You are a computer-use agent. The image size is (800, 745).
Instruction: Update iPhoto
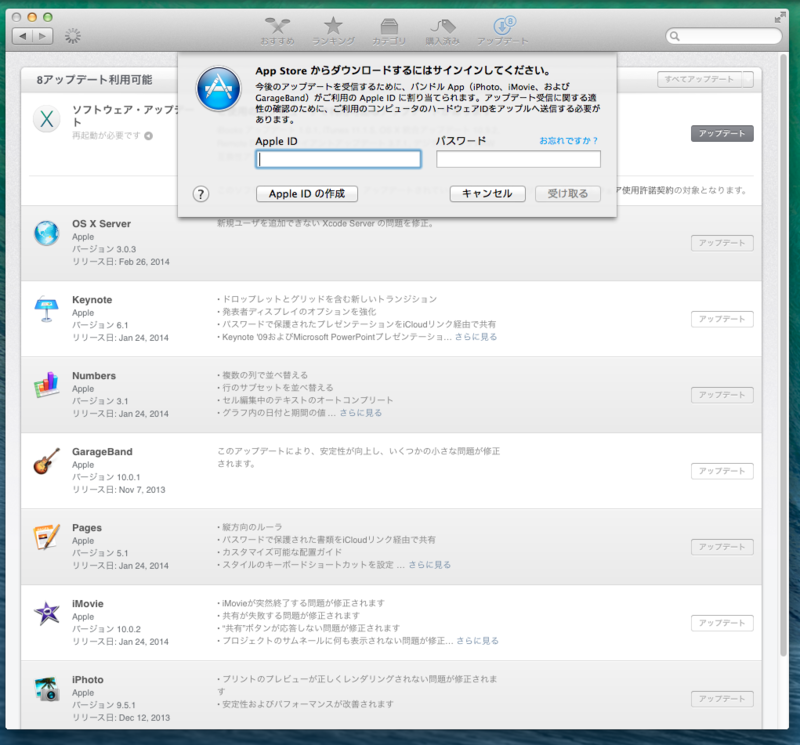point(722,699)
